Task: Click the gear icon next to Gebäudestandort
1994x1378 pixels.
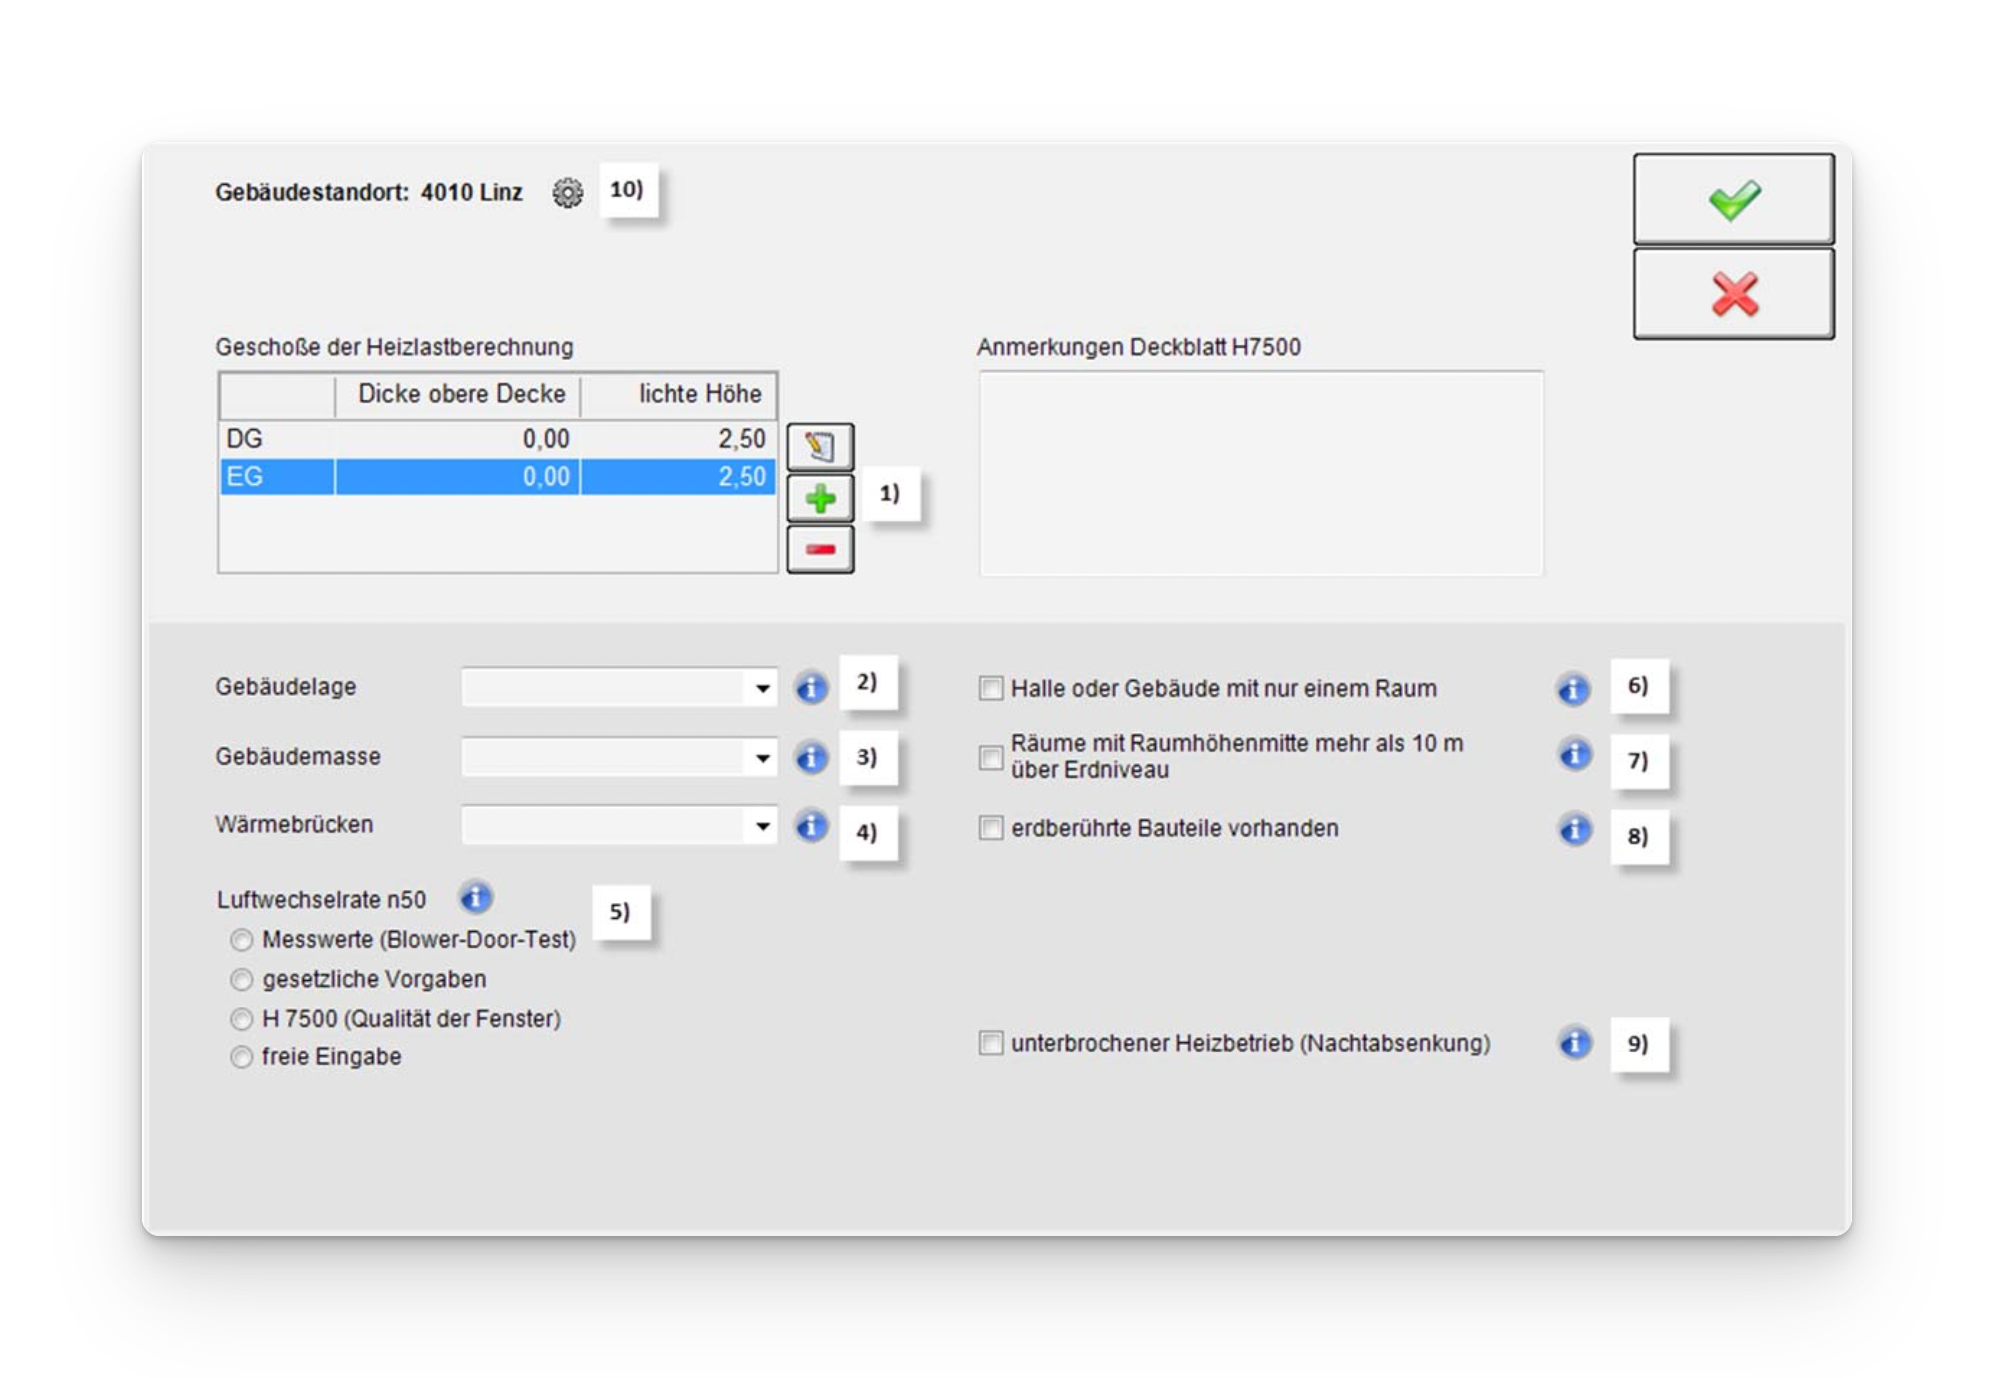Action: click(567, 192)
